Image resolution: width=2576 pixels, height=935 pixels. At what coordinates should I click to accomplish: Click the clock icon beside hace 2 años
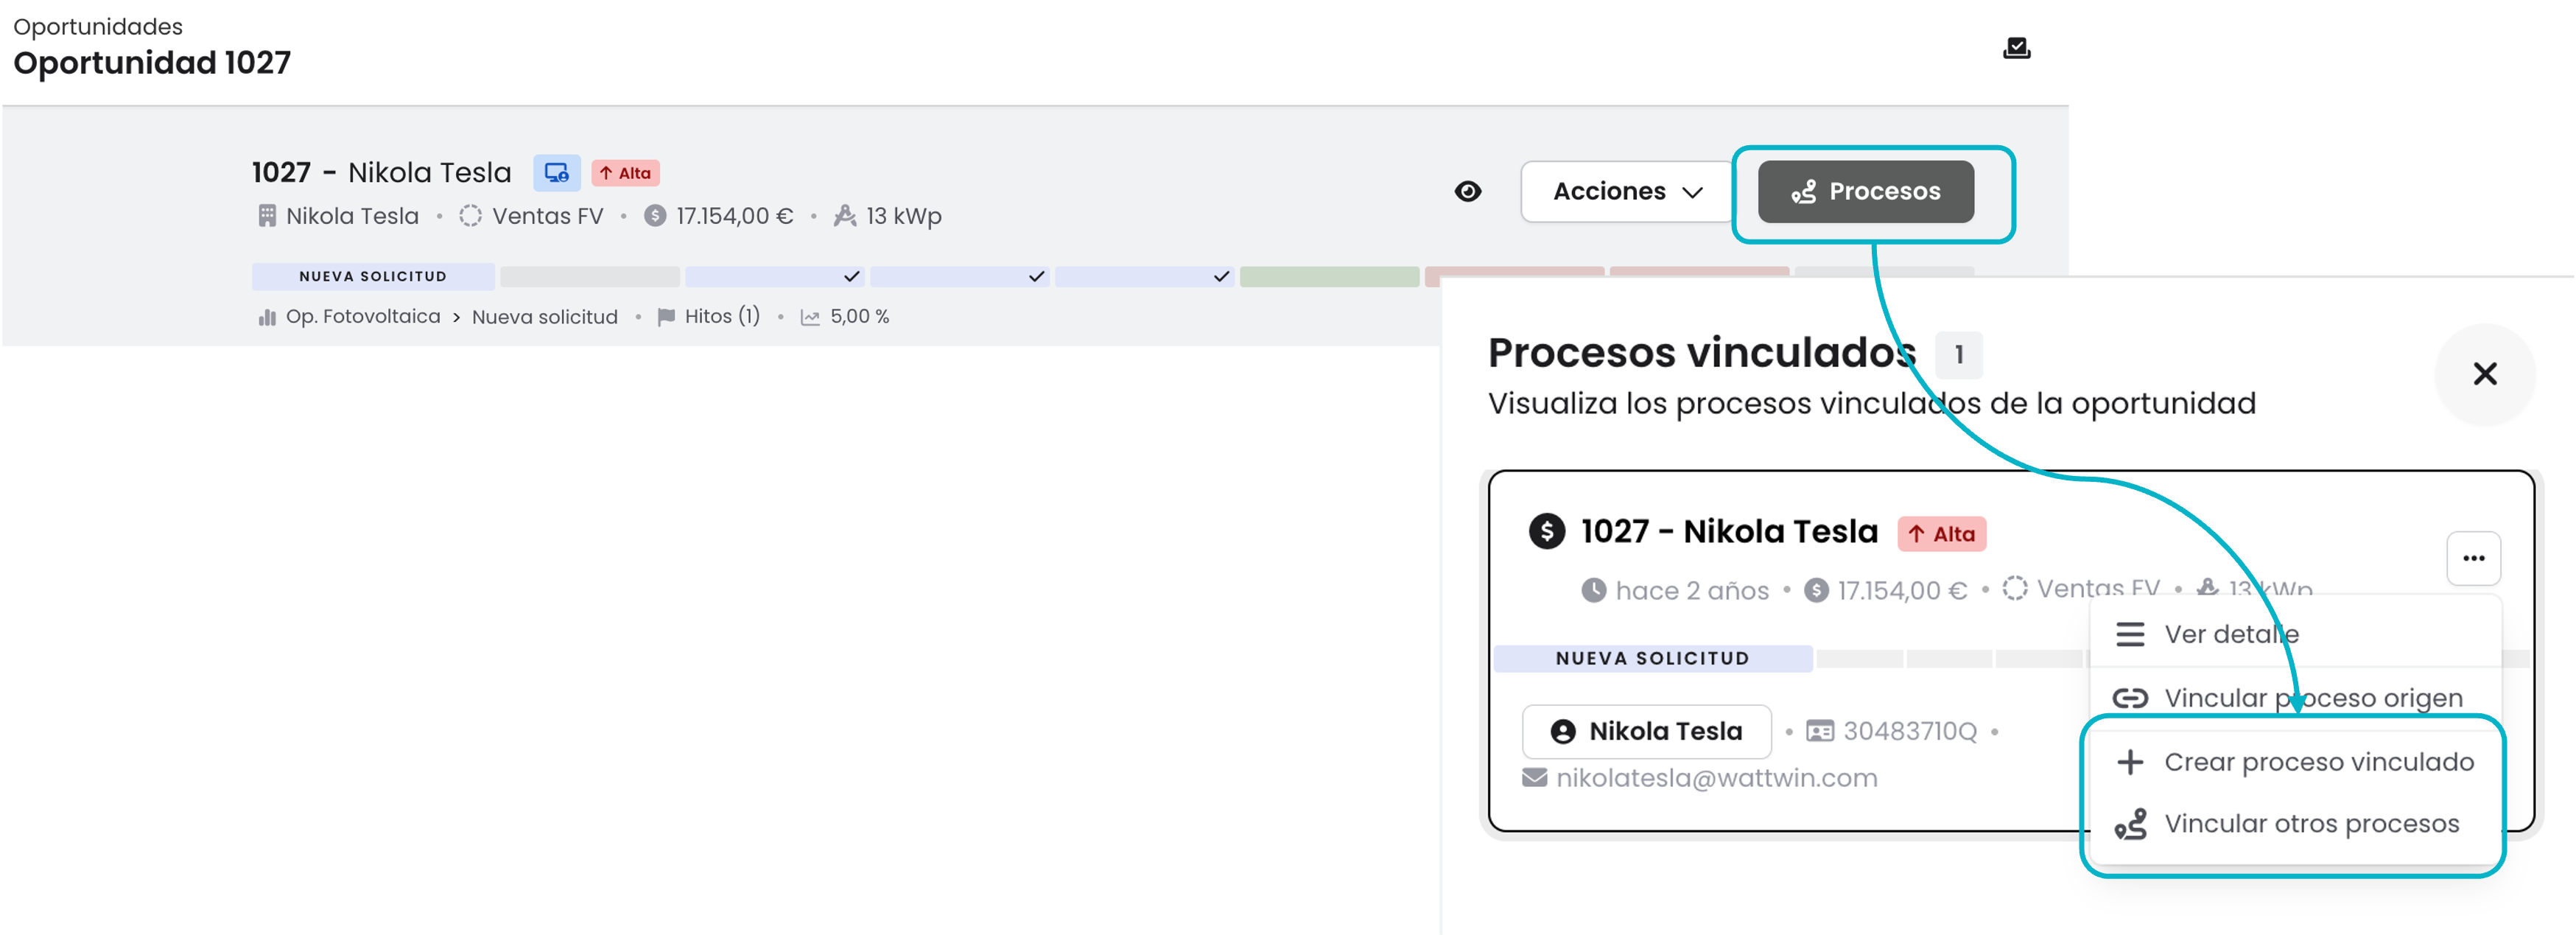coord(1593,591)
